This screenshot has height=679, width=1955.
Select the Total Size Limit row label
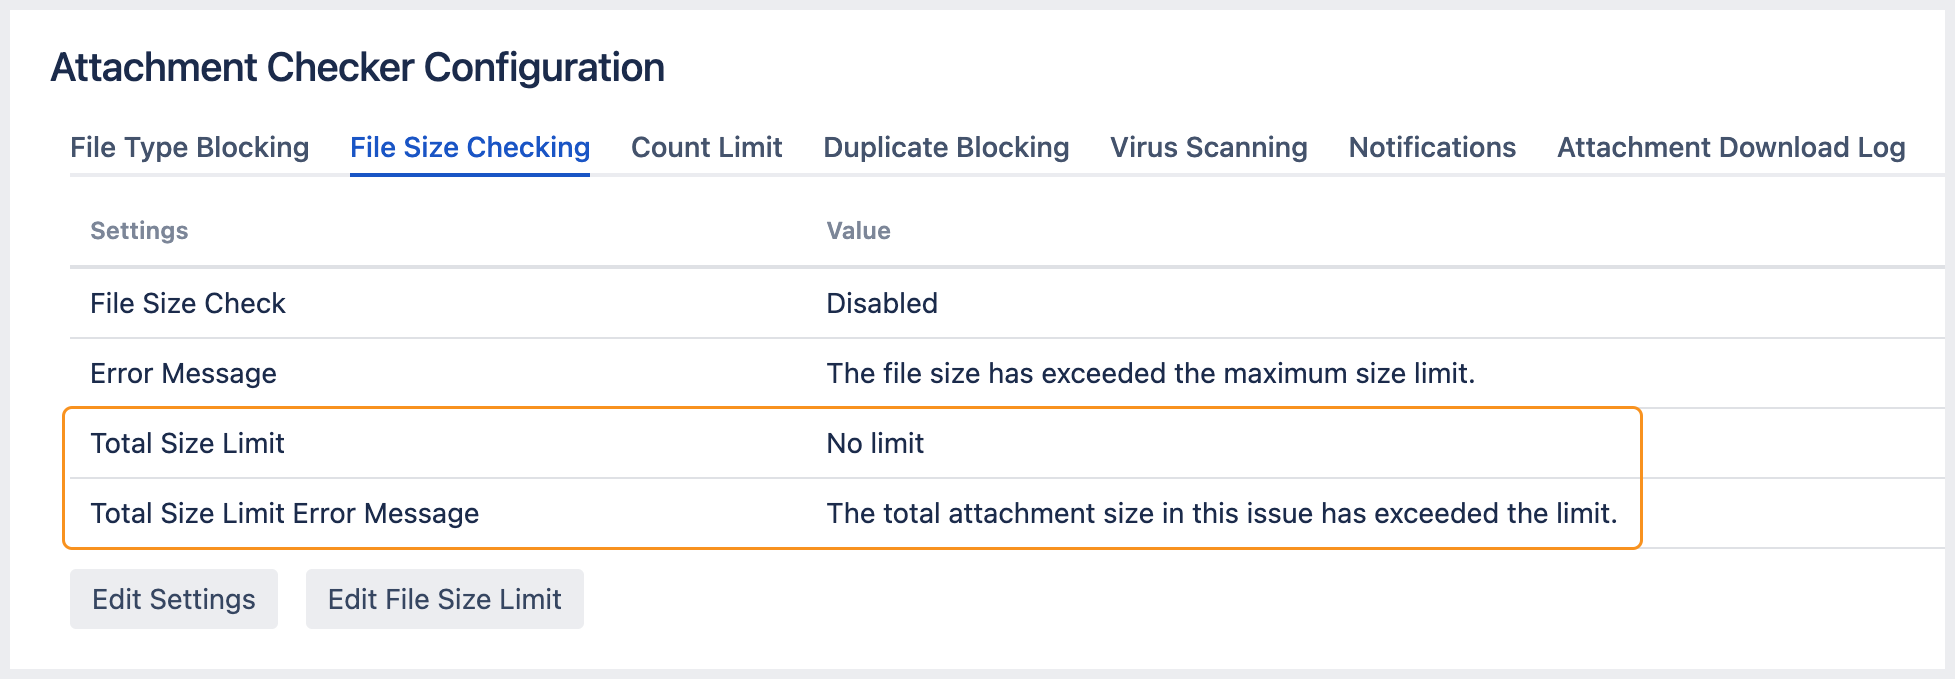[187, 444]
